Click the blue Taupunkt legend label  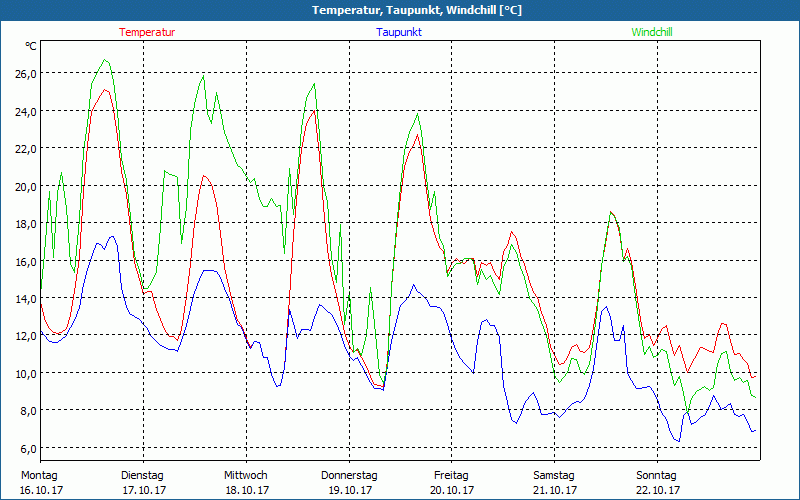[x=399, y=32]
